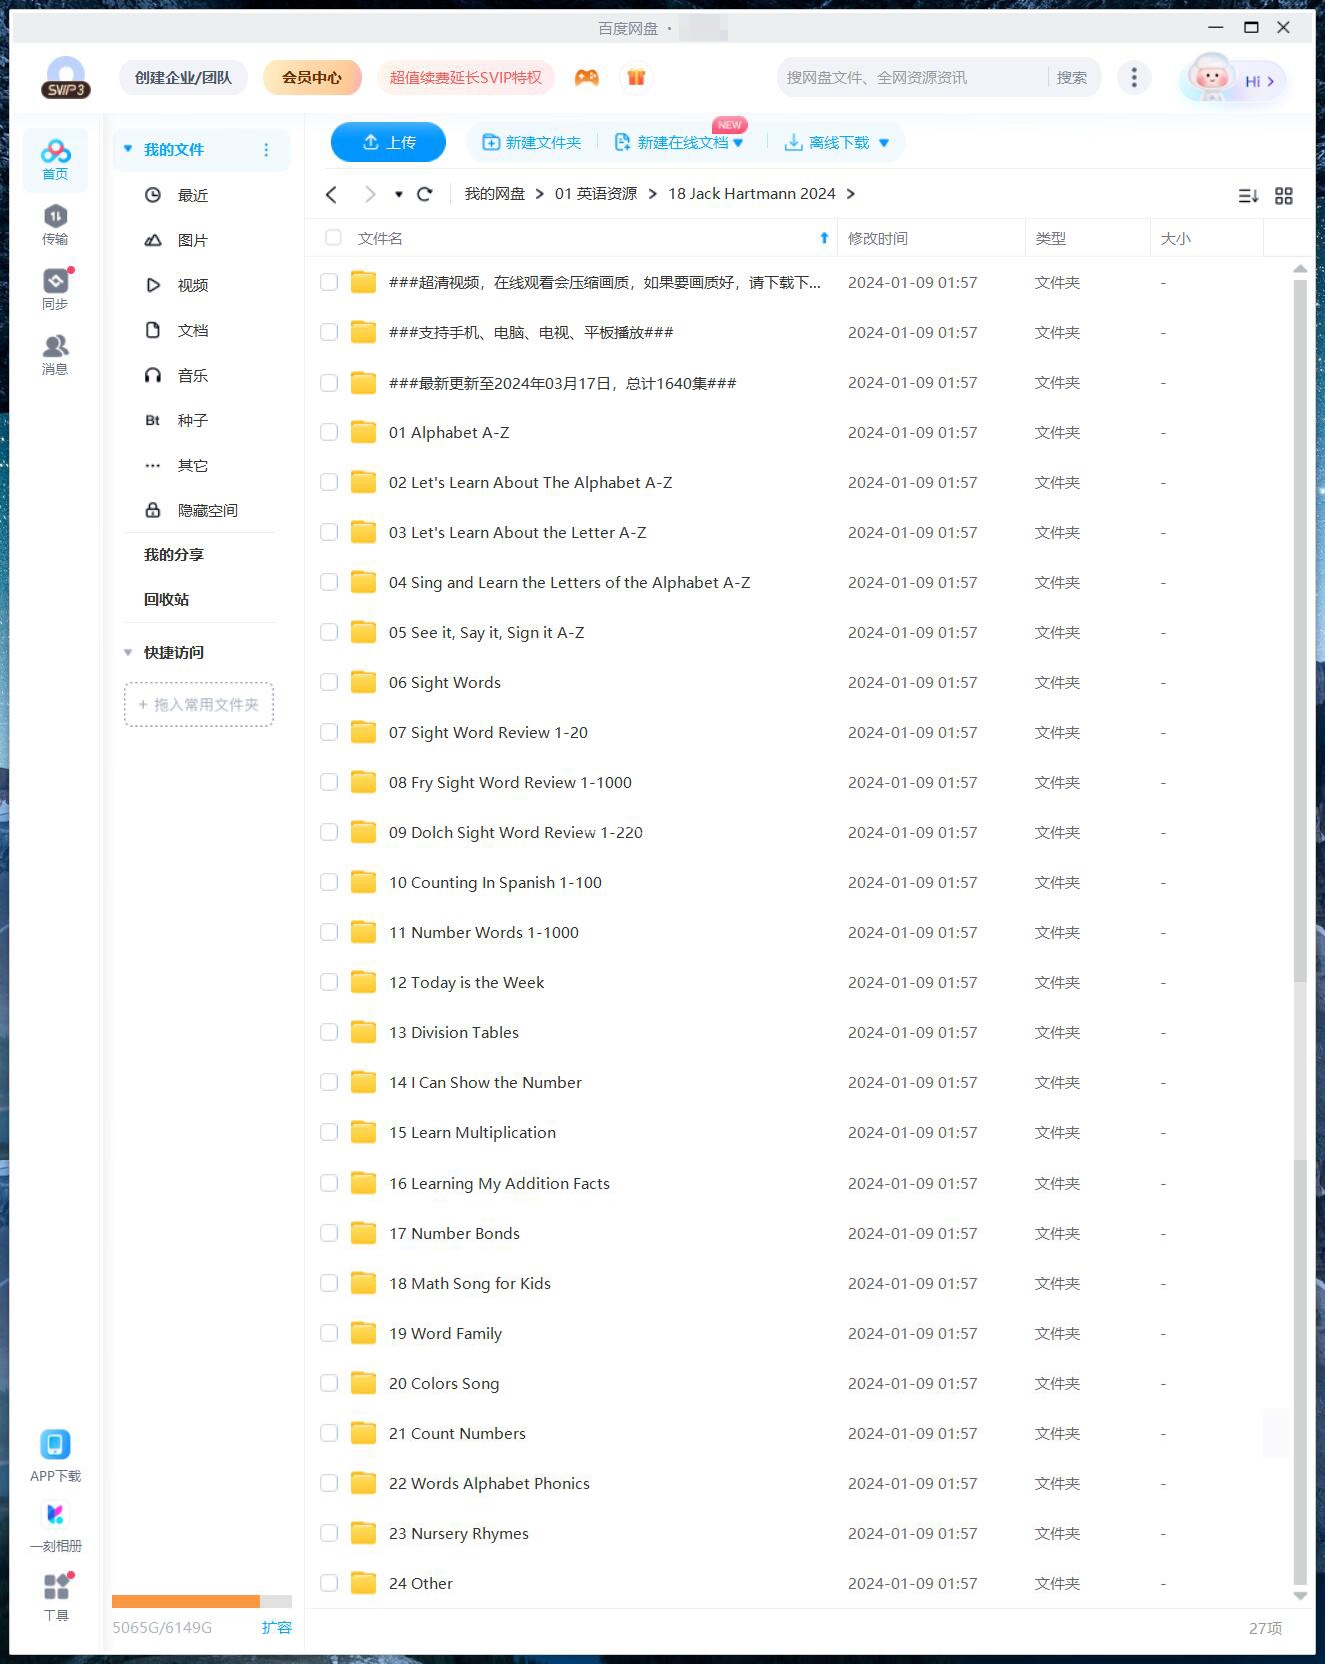
Task: Check the box for 15 Learn Multiplication
Action: coord(329,1132)
